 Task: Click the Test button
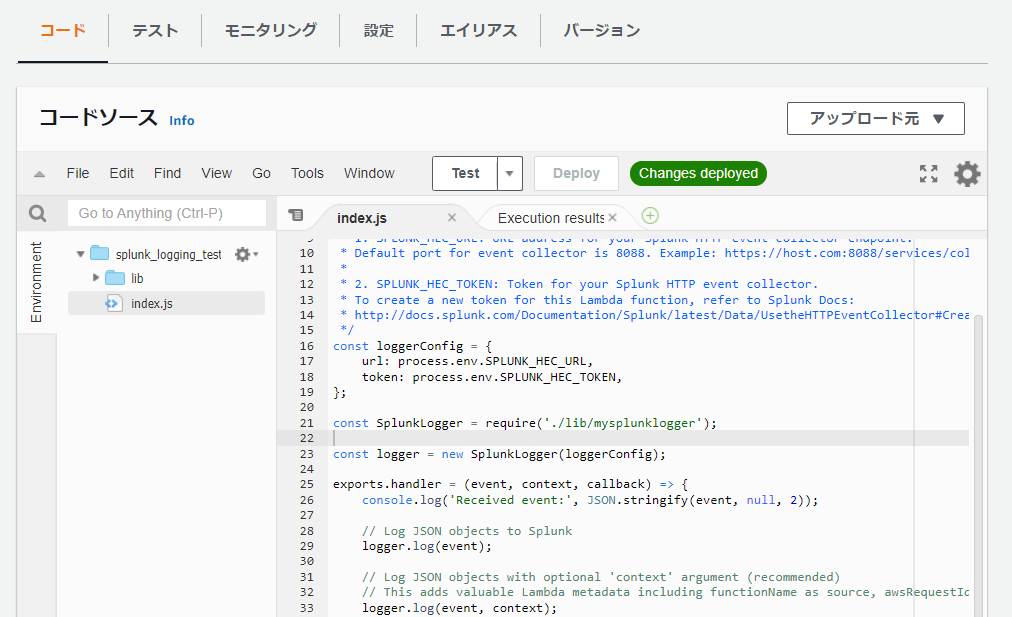pos(465,174)
